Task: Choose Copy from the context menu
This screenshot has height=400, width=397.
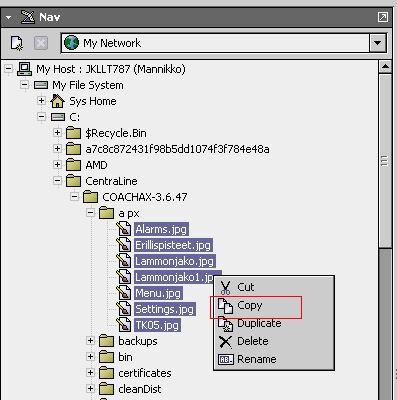Action: (x=274, y=306)
